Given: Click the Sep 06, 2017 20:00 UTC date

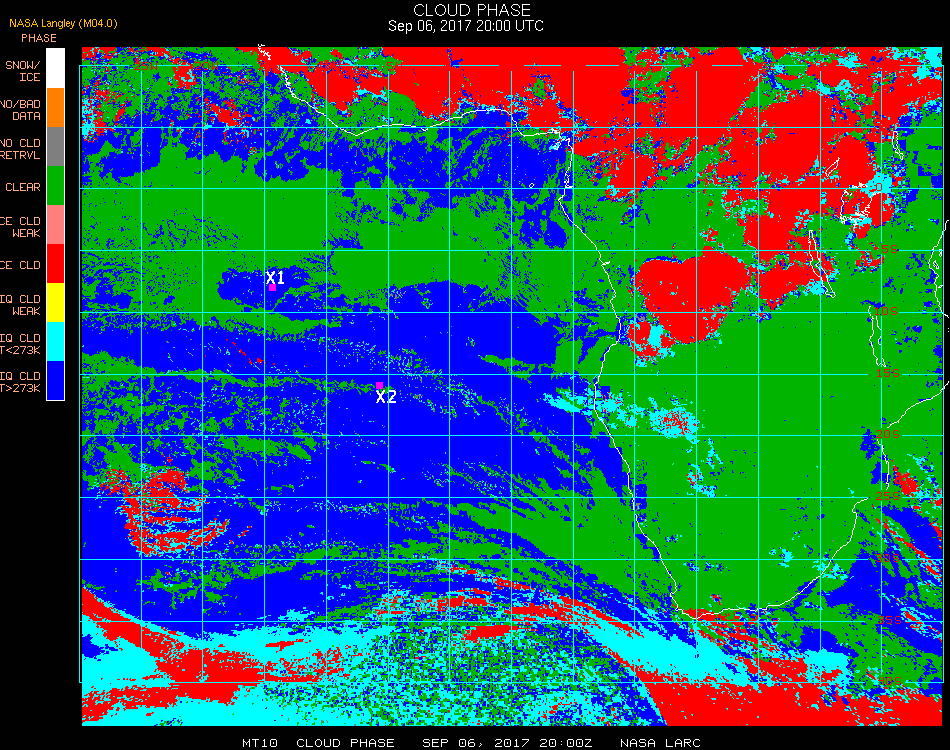Looking at the screenshot, I should click(466, 26).
